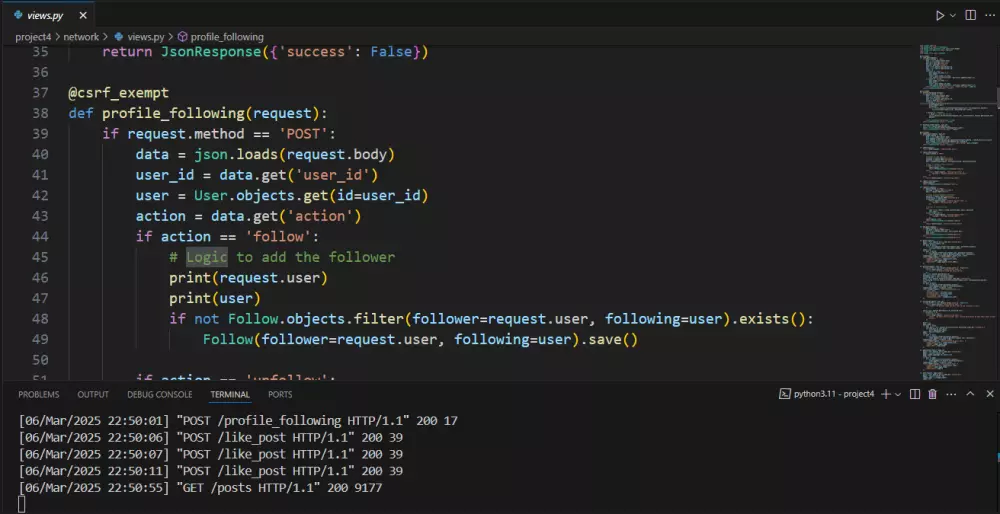Click the editor minimap code overview
1000x514 pixels.
click(957, 210)
